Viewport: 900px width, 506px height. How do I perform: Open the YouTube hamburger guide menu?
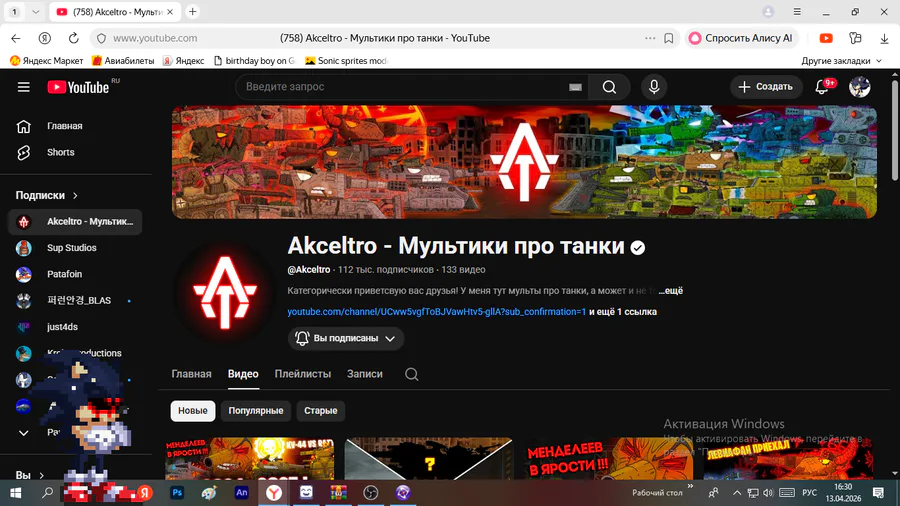click(x=24, y=87)
